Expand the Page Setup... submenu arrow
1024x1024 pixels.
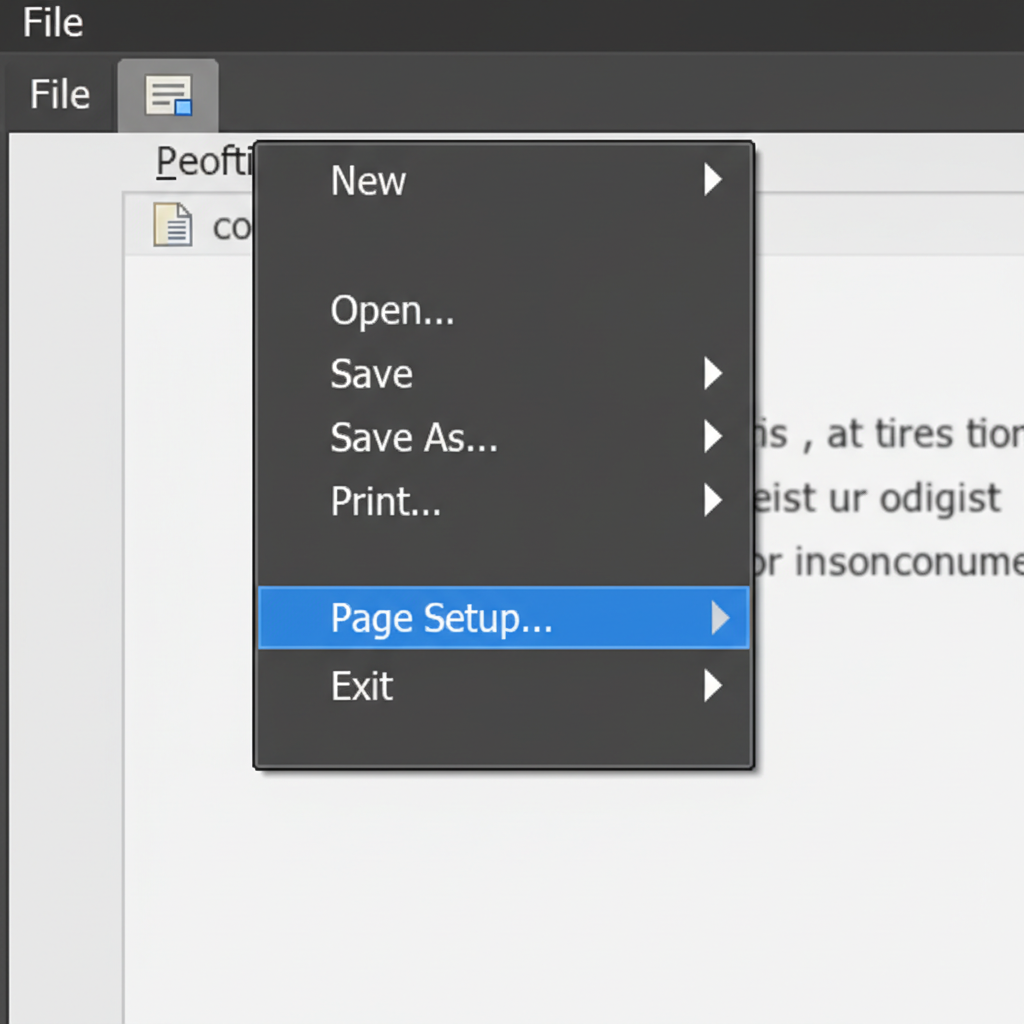tap(720, 619)
